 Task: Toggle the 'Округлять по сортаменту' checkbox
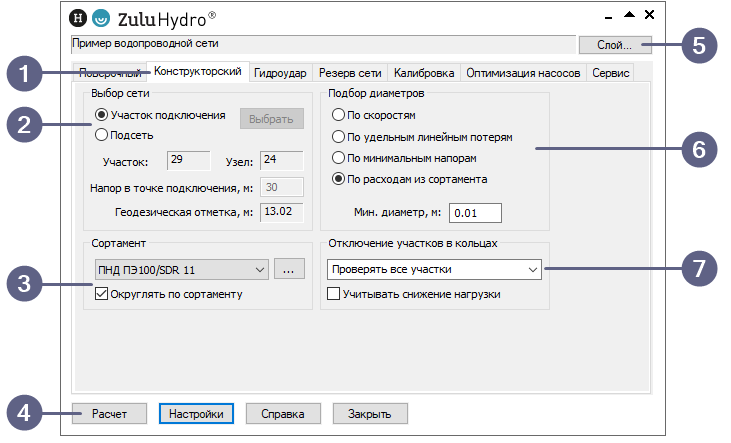tap(101, 294)
